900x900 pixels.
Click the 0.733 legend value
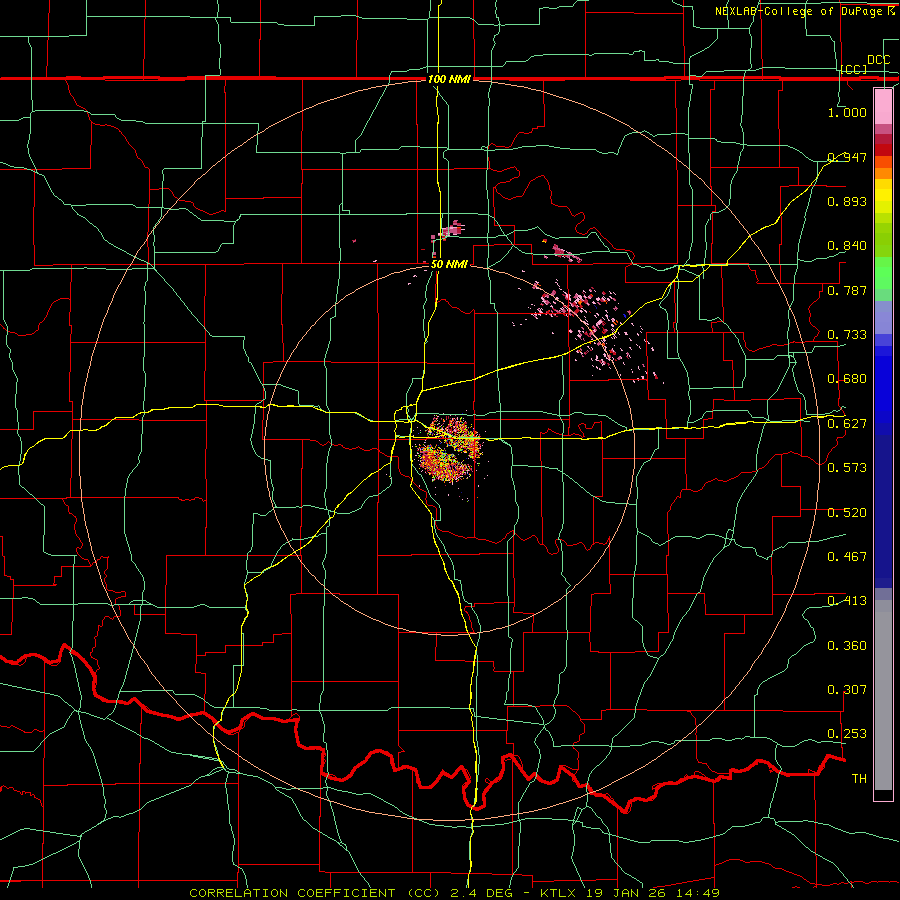click(847, 335)
